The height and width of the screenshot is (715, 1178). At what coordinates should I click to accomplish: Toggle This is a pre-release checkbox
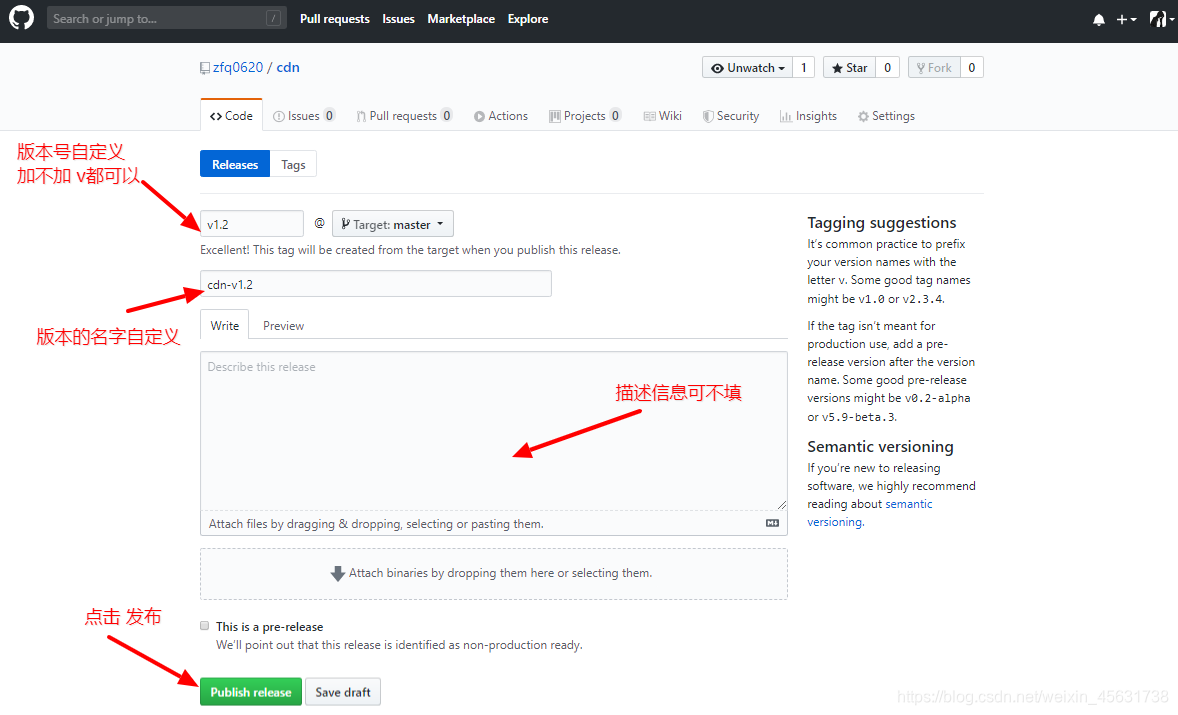point(204,626)
